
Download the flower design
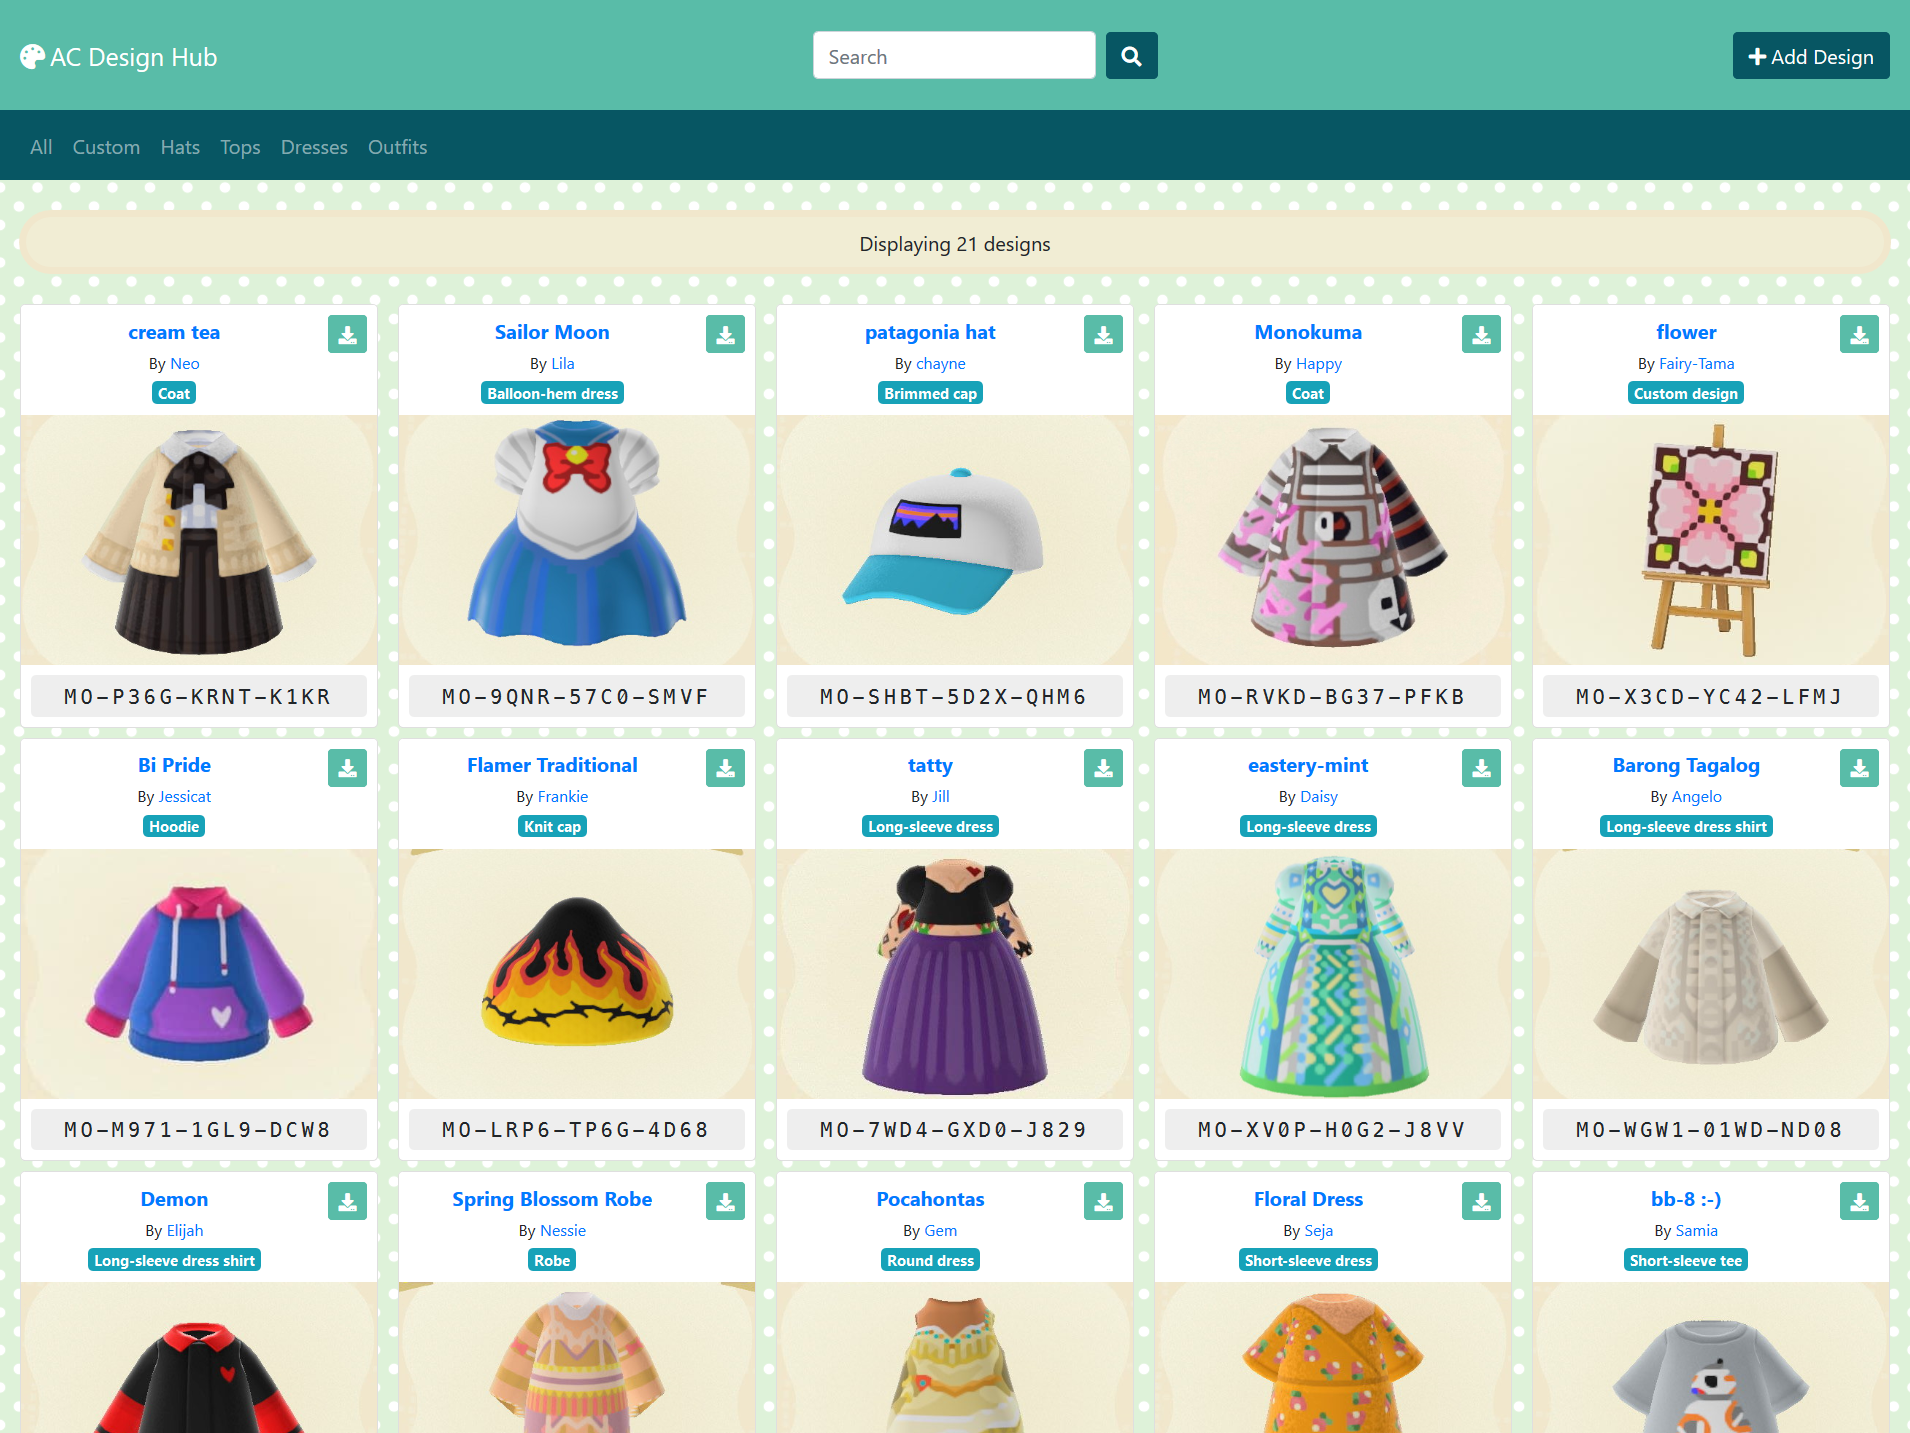coord(1859,335)
